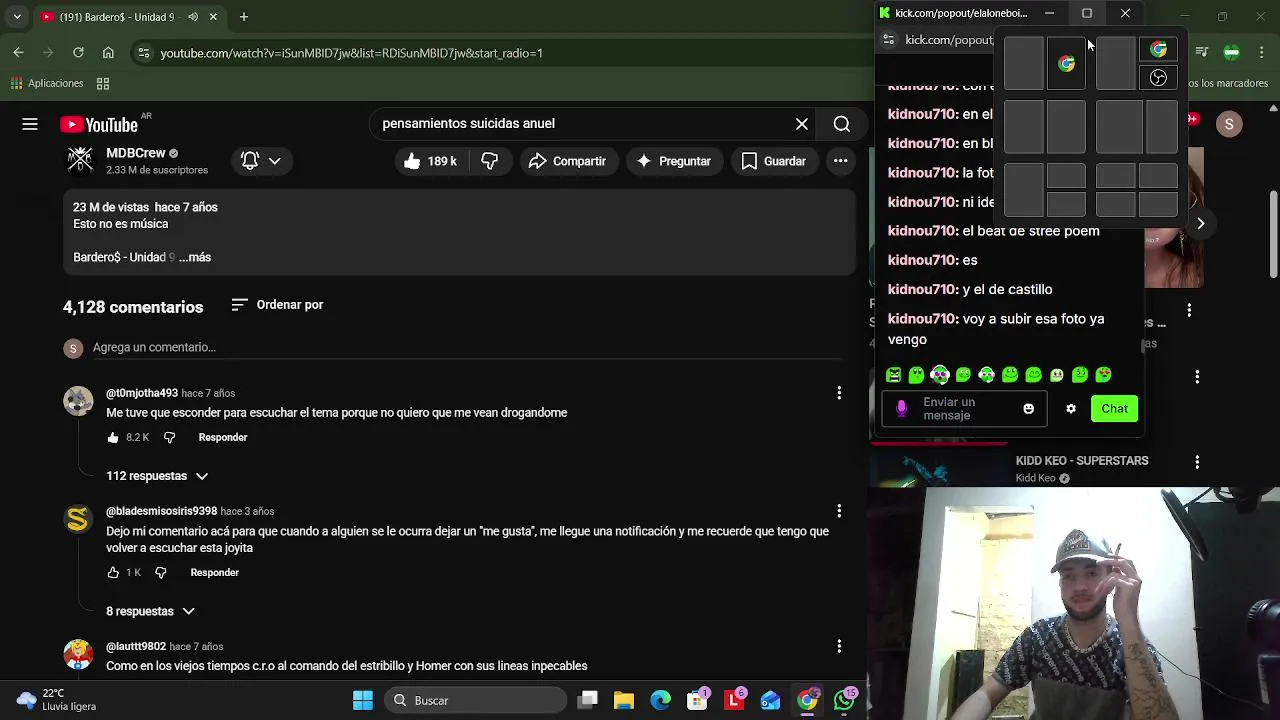Open the Chrome three-dot menu
Screen dimensions: 1280x720
[x=1260, y=52]
